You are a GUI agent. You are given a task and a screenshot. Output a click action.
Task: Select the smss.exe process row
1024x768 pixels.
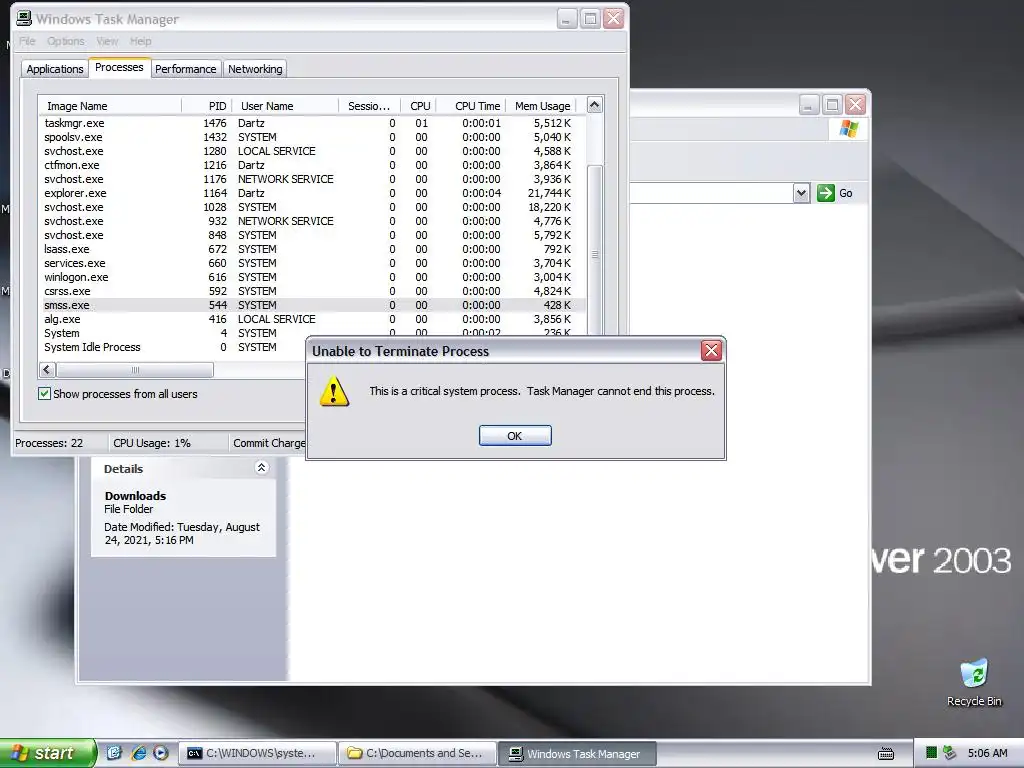pos(311,305)
